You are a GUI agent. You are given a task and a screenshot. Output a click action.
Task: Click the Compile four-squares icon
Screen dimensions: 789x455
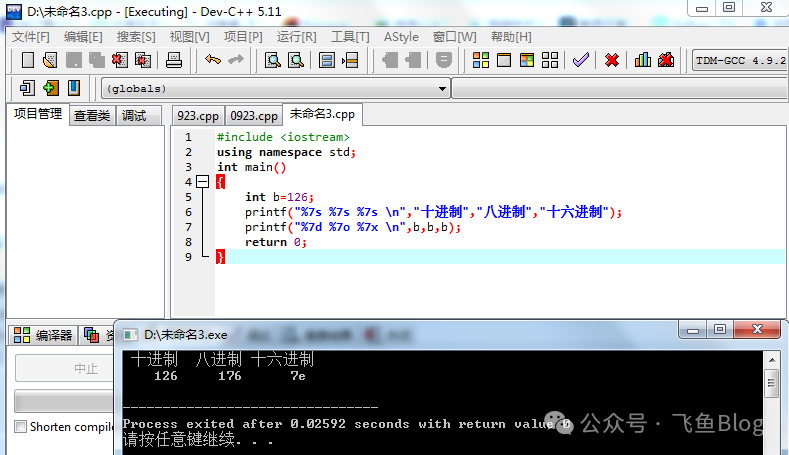(x=481, y=60)
